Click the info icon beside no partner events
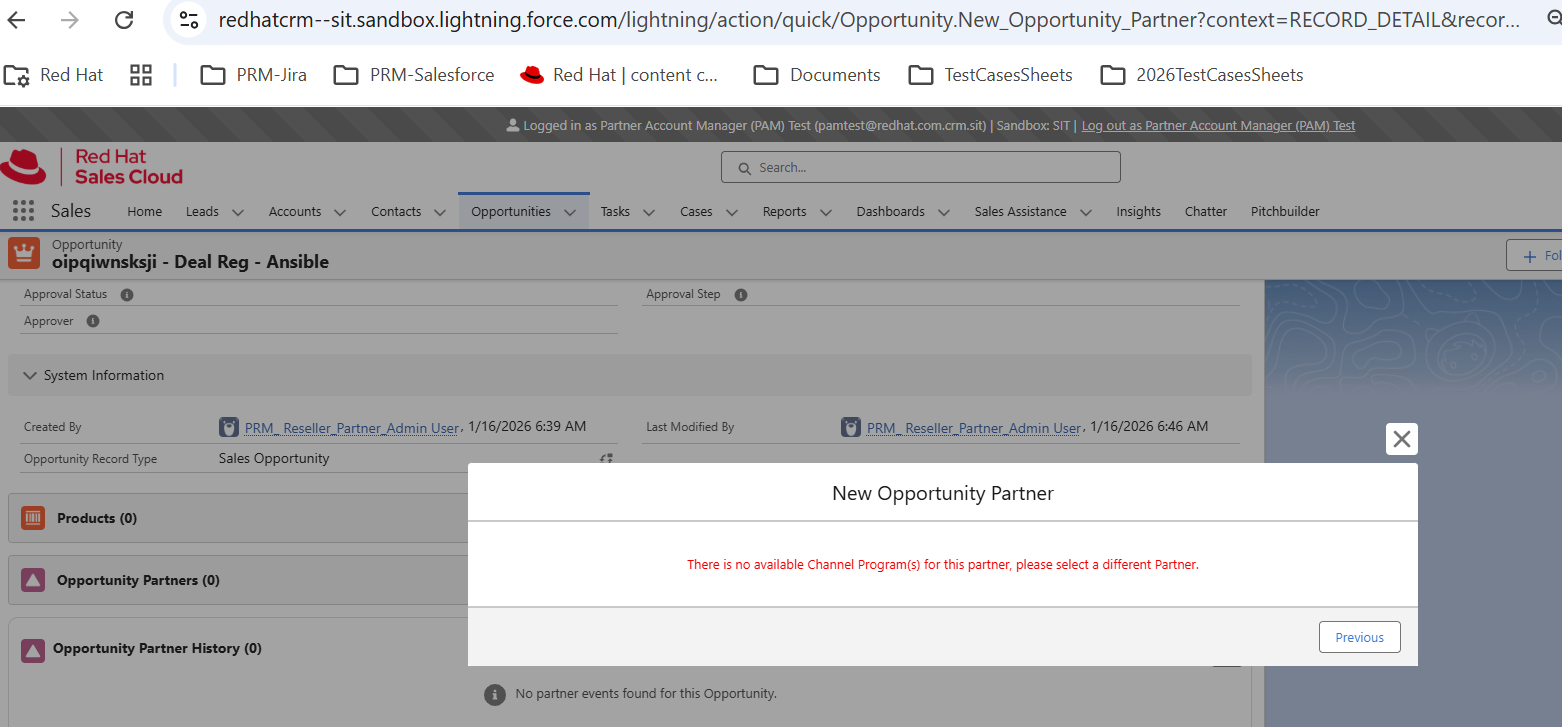The image size is (1562, 727). [x=494, y=694]
